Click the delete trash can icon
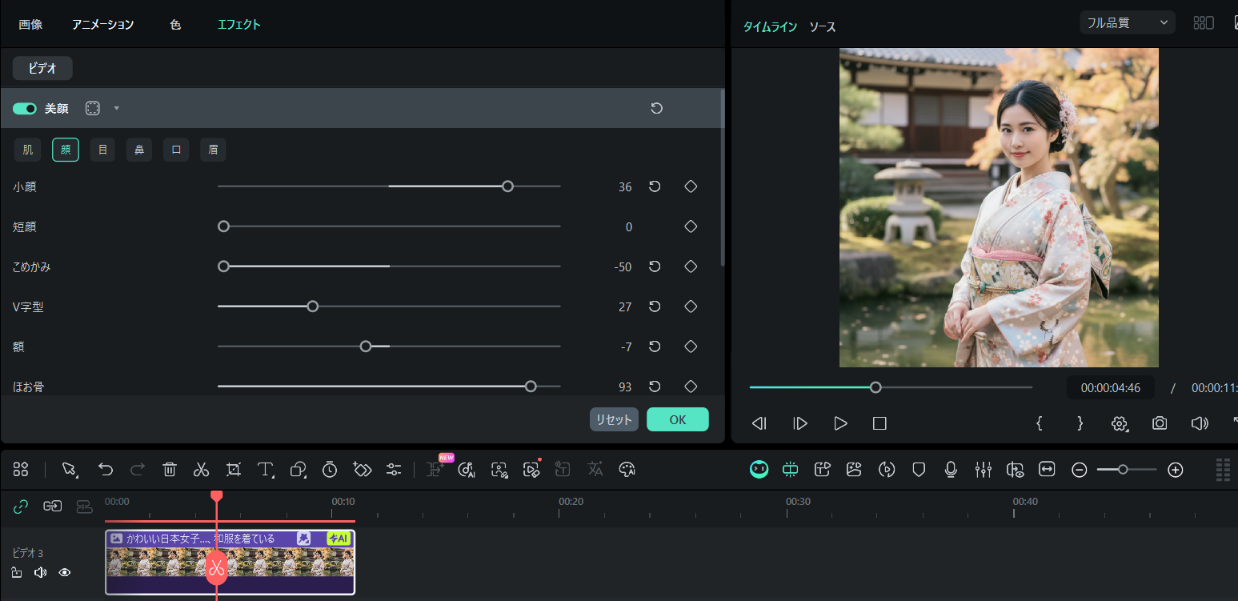 click(x=170, y=469)
